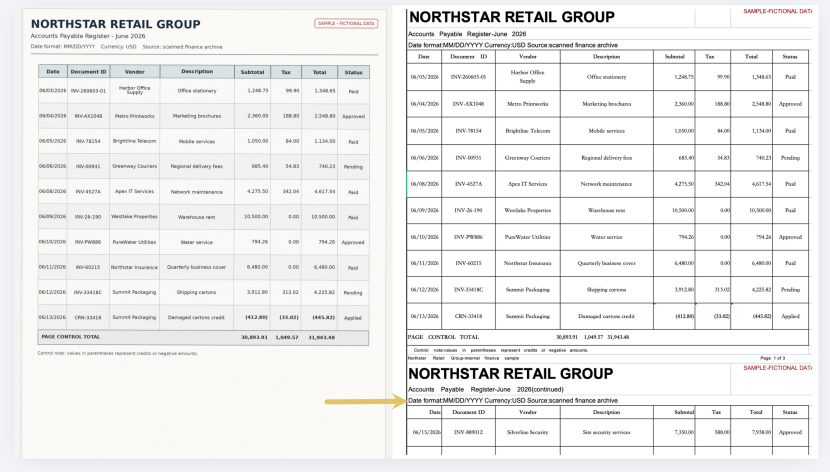Select INV-260603-01 cell in converted sheet
The height and width of the screenshot is (472, 830).
click(x=468, y=77)
